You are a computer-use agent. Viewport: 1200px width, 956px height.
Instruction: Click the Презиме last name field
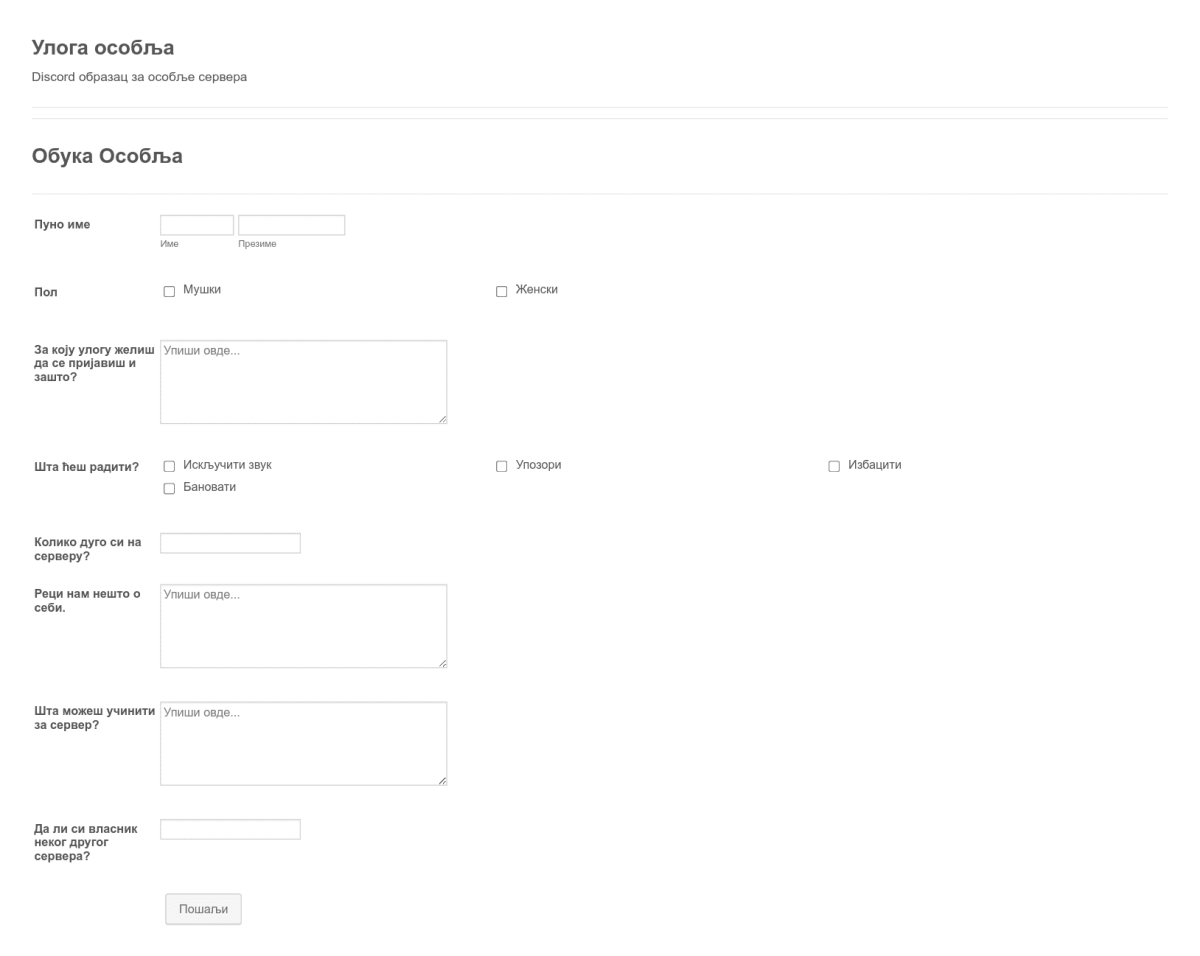pos(290,224)
